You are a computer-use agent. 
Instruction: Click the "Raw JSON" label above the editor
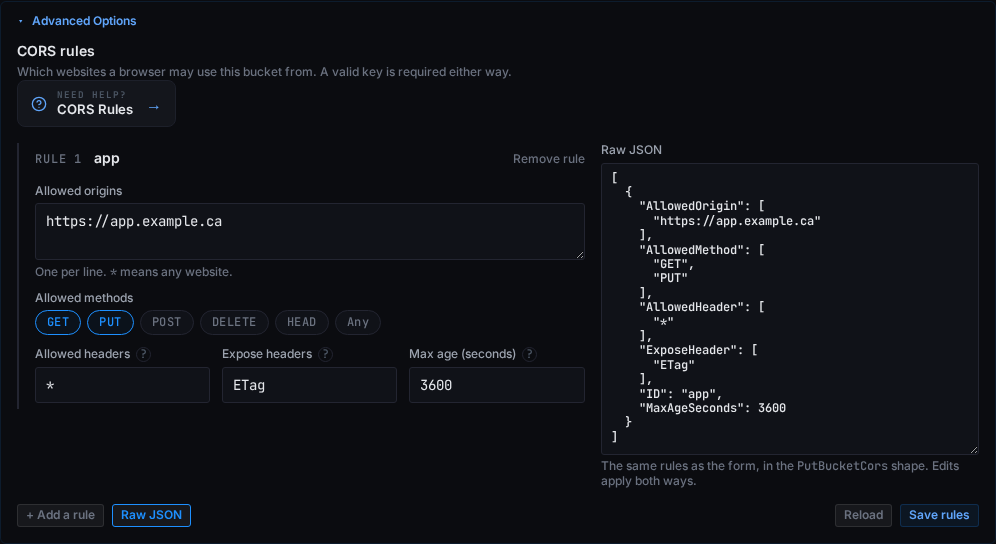tap(631, 150)
